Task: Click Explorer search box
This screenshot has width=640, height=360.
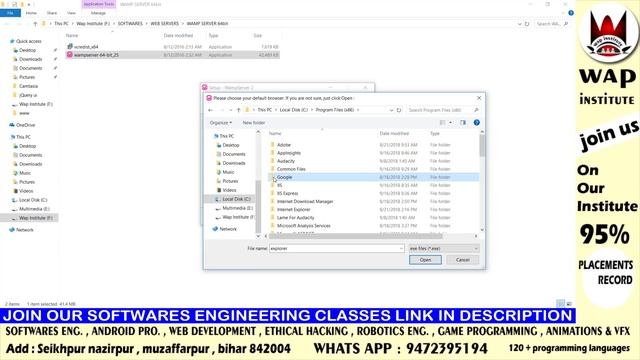Action: (551, 24)
